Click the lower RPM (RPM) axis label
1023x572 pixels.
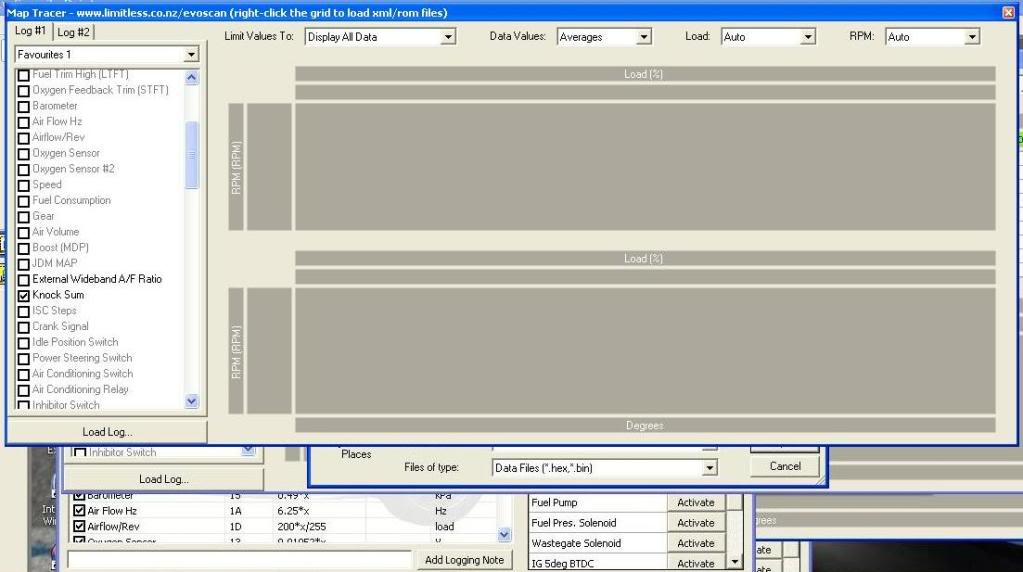(236, 351)
